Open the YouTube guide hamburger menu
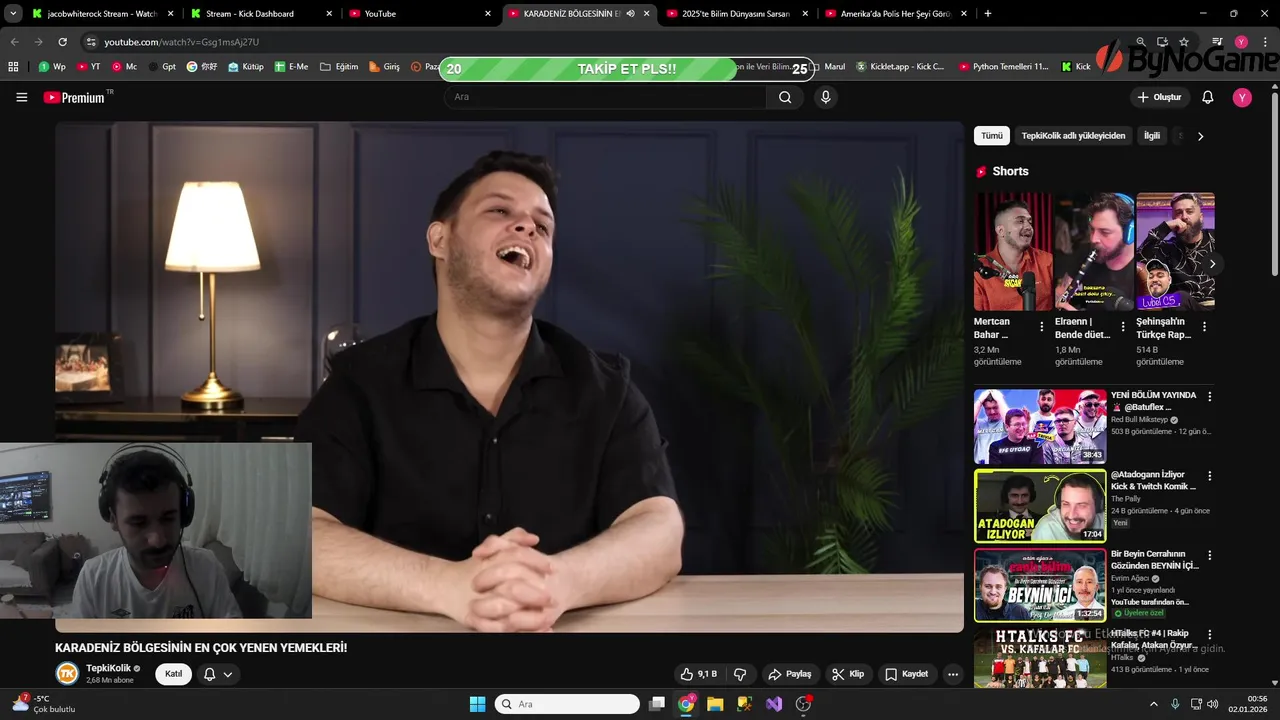The width and height of the screenshot is (1280, 720). [22, 97]
